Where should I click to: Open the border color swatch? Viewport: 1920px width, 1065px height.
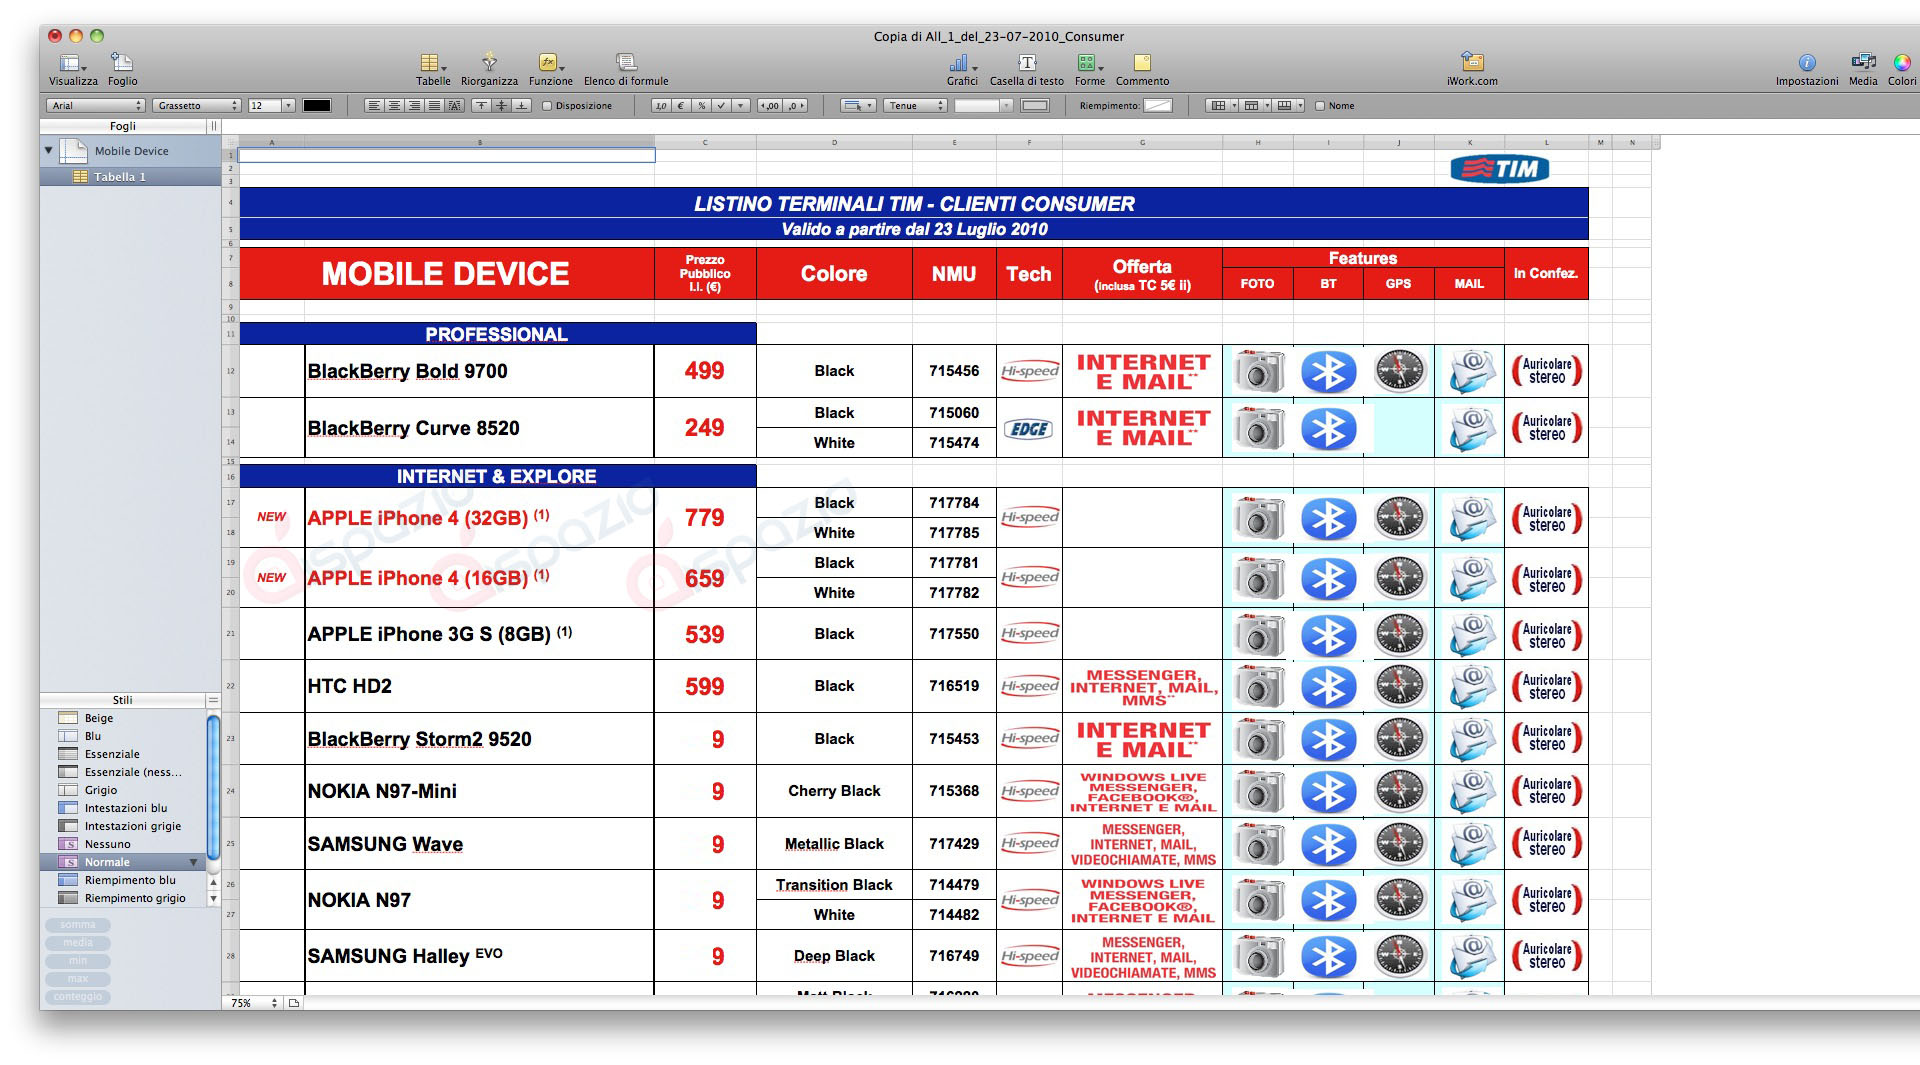(1036, 105)
